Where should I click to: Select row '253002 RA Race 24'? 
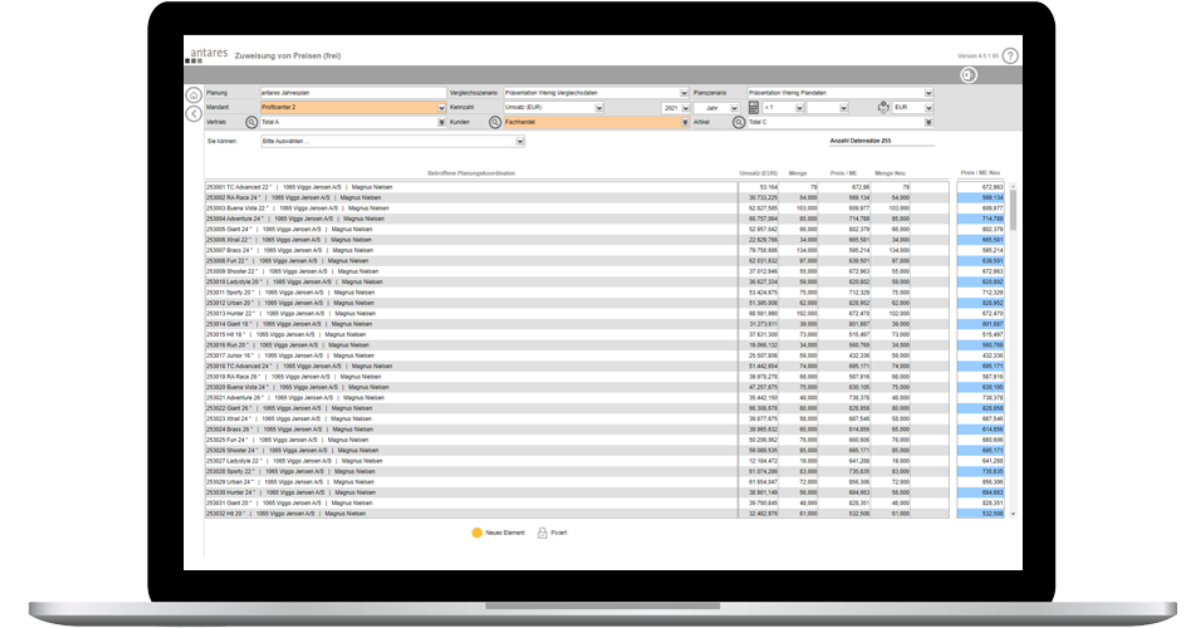coord(471,198)
